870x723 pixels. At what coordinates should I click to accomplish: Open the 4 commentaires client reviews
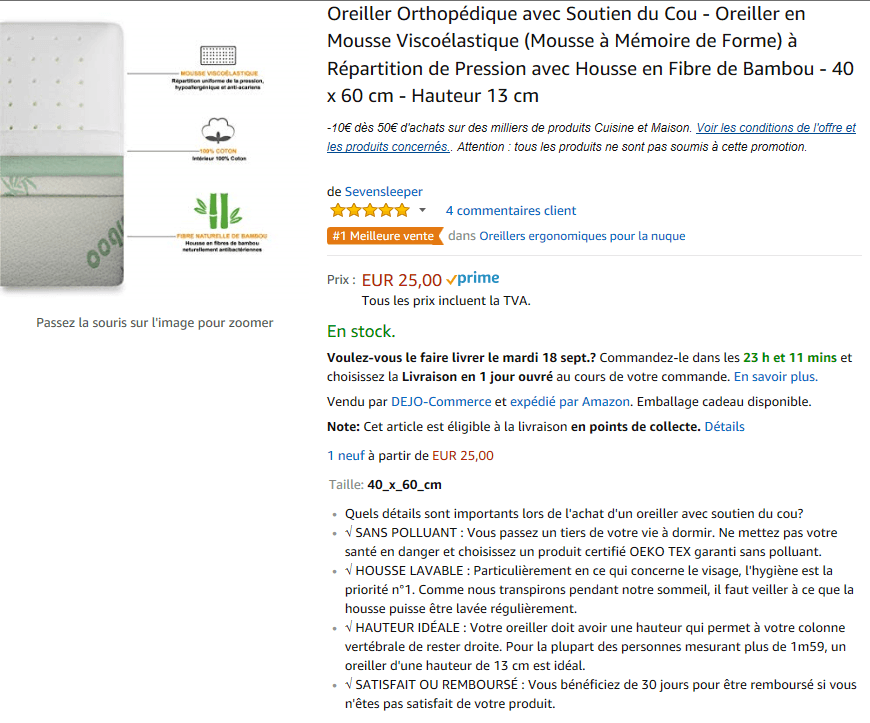pos(511,210)
